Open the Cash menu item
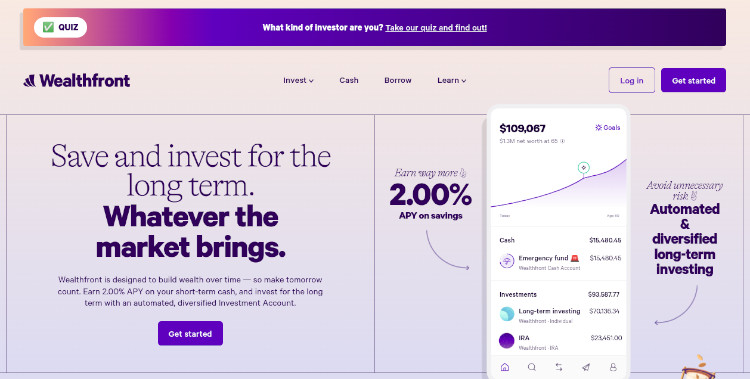 click(349, 80)
